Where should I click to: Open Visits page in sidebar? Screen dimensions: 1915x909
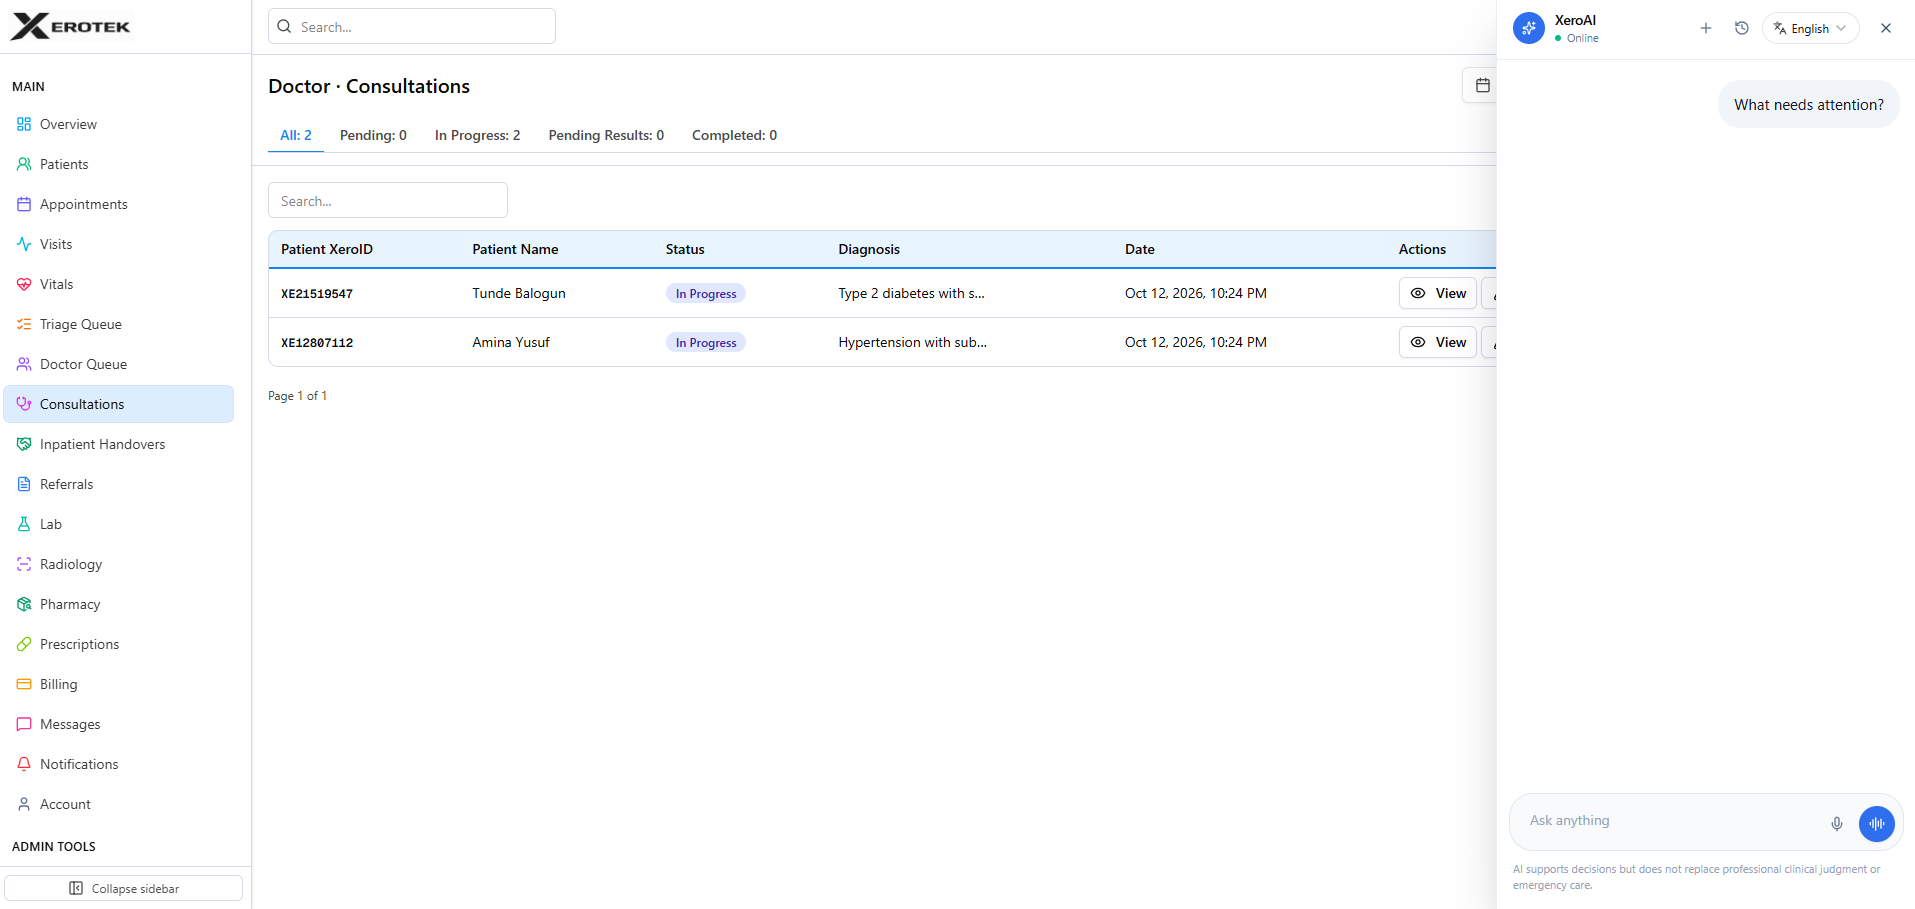coord(118,244)
